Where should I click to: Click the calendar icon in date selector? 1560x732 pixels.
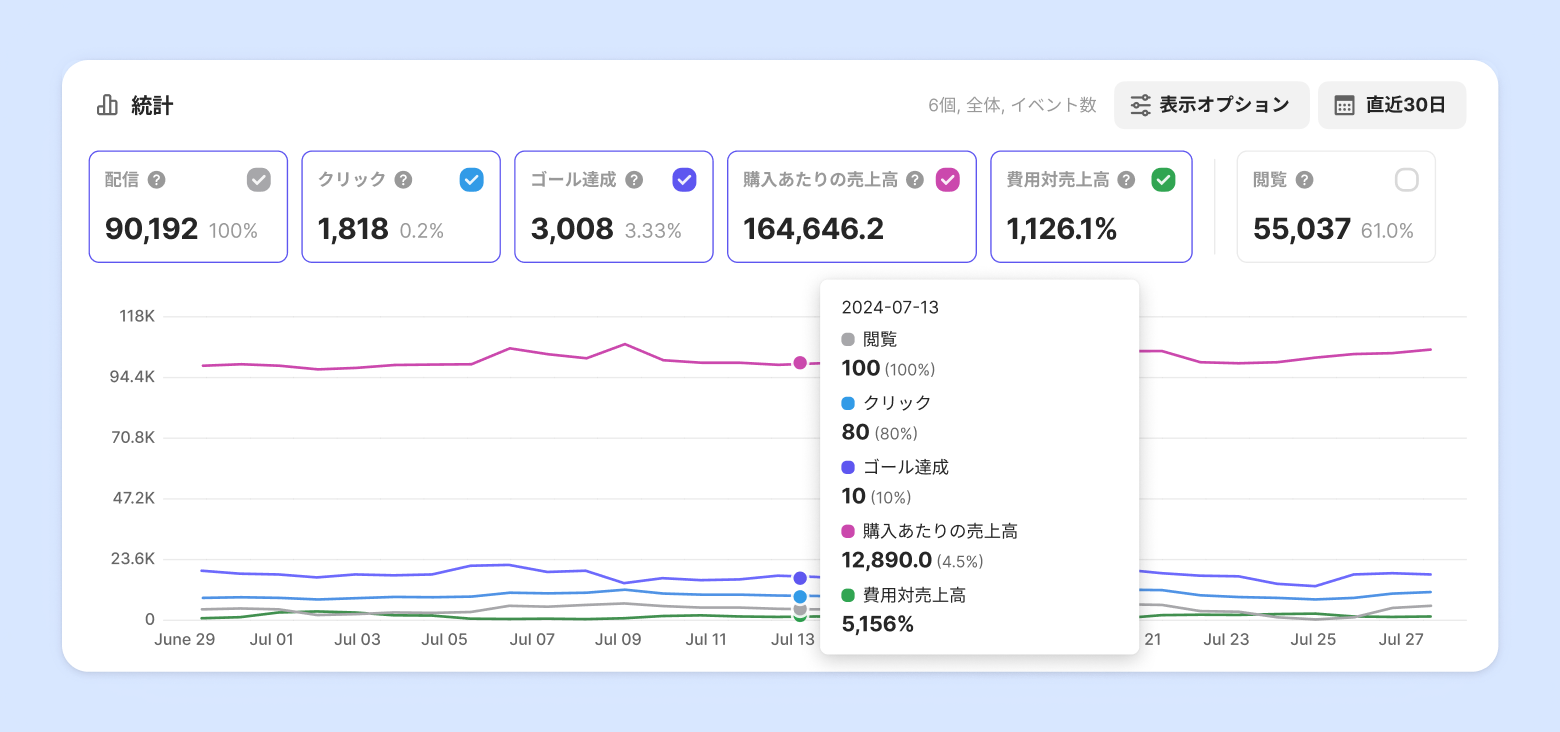[x=1345, y=105]
